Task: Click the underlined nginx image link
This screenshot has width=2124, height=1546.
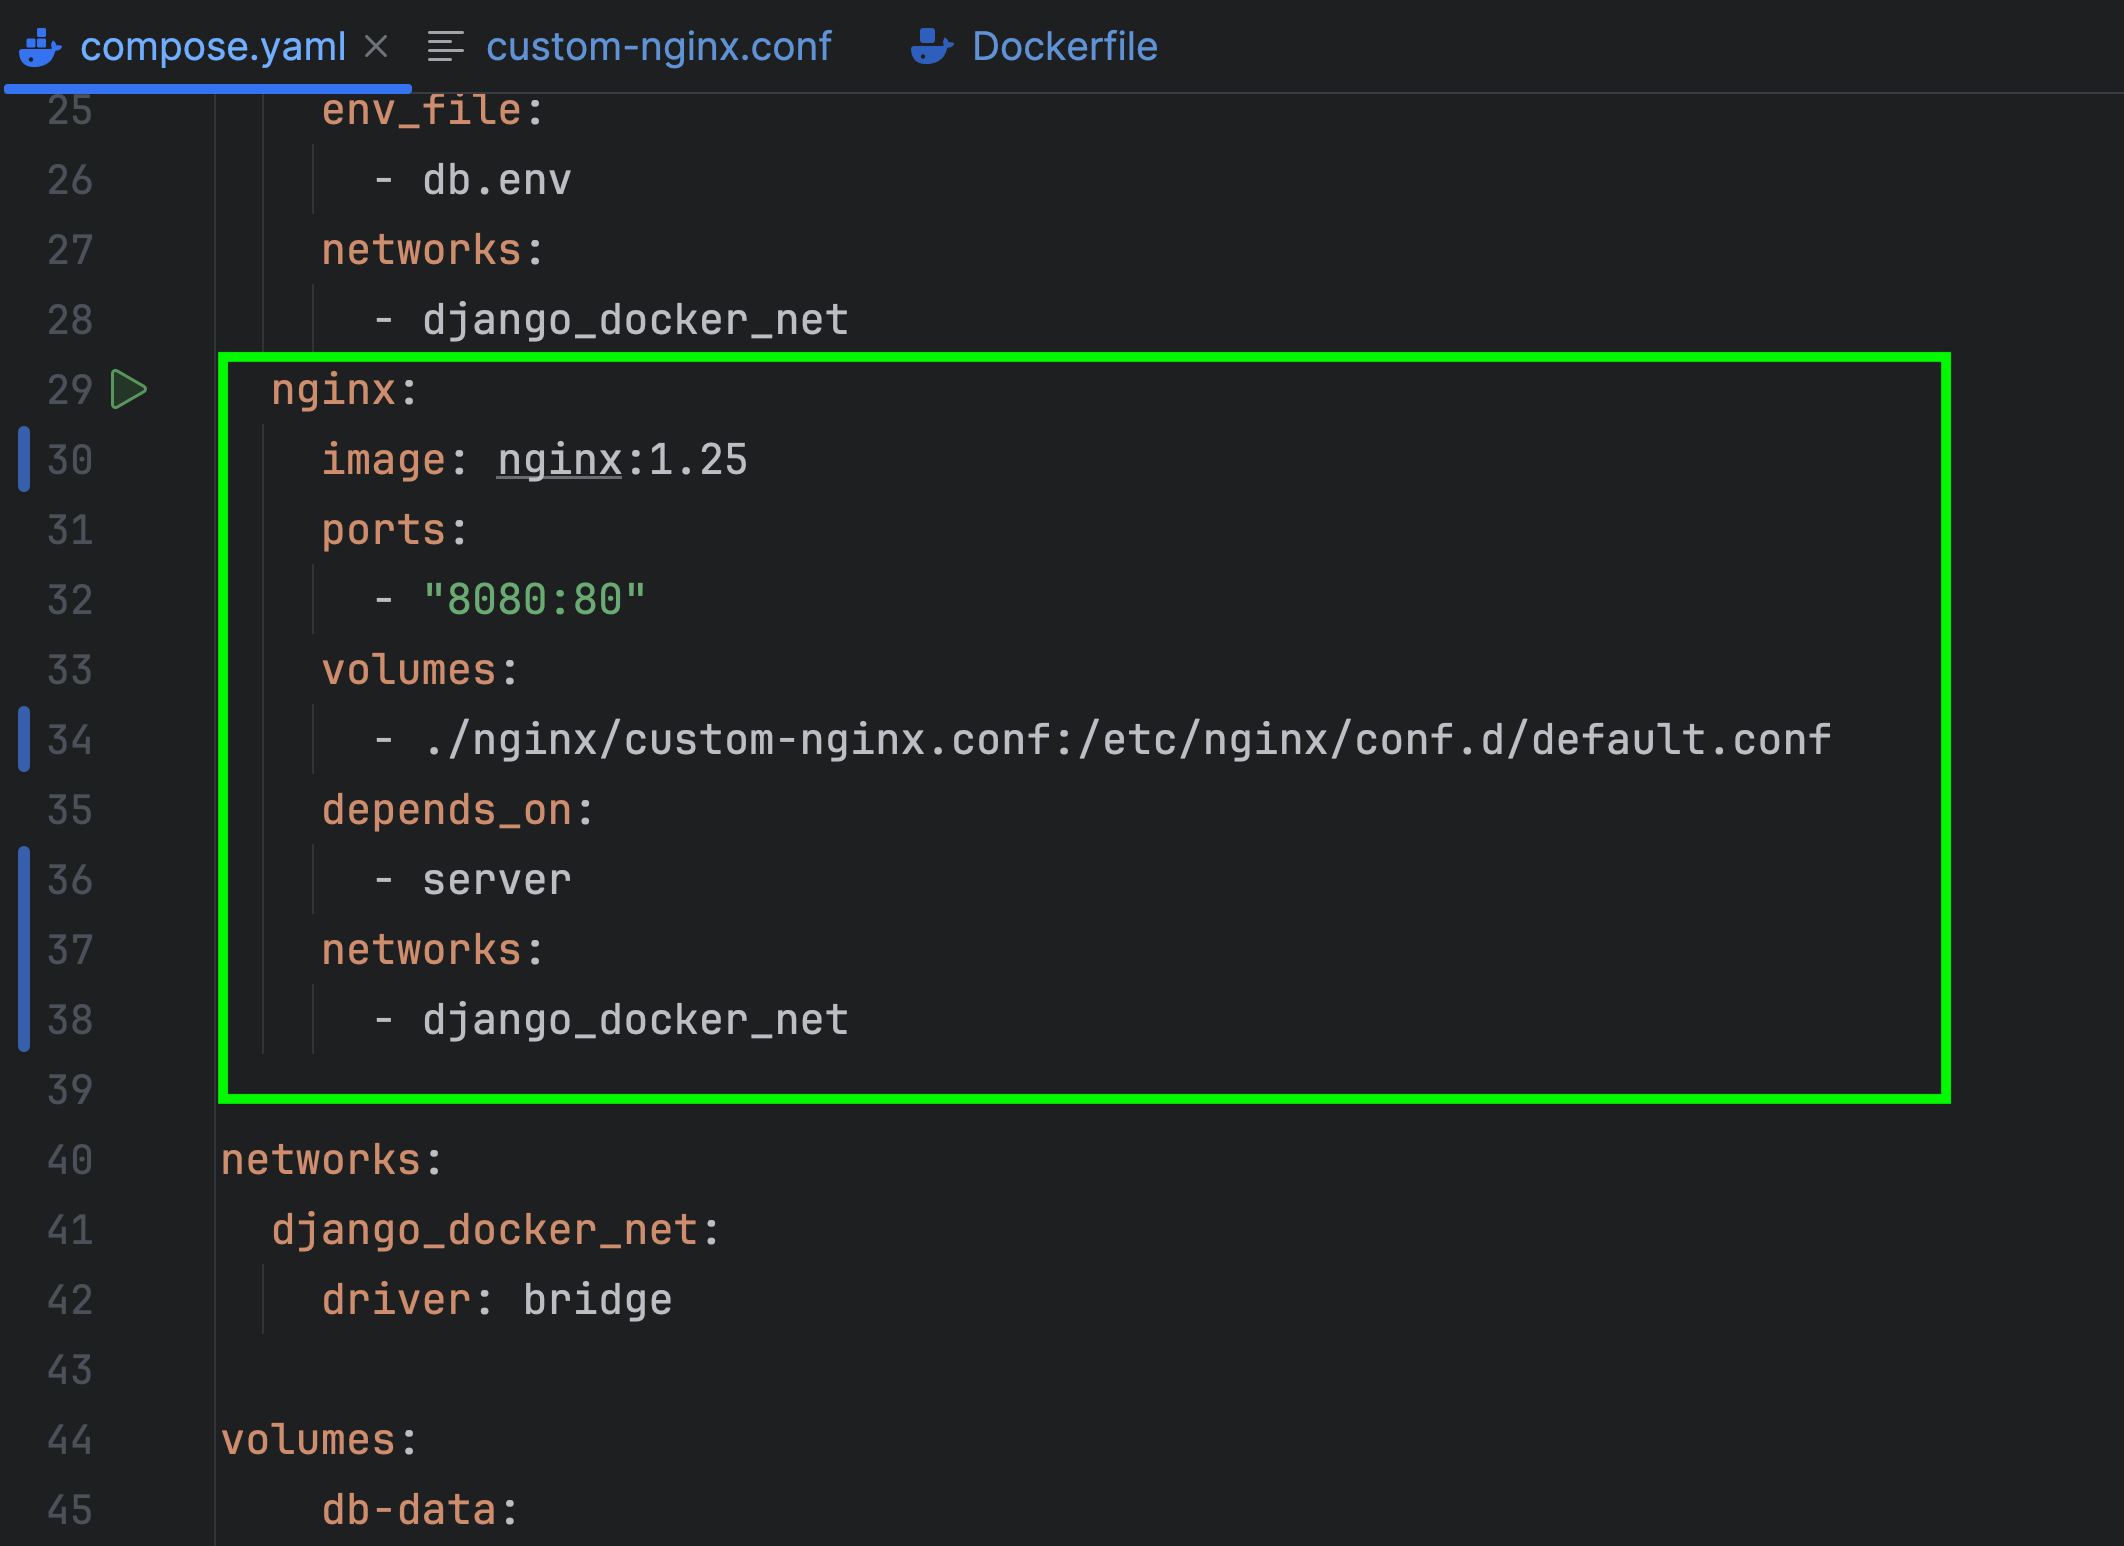Action: tap(560, 460)
